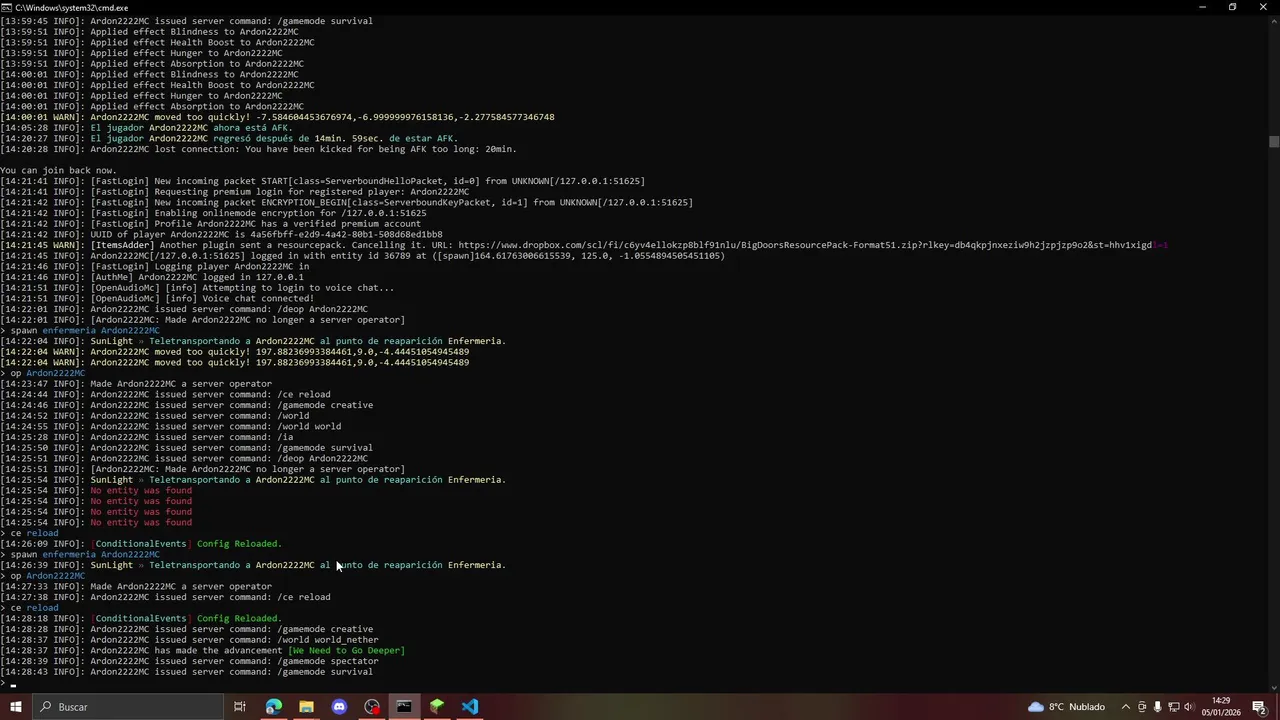This screenshot has height=720, width=1280.
Task: Open Task View from the taskbar
Action: coord(240,707)
